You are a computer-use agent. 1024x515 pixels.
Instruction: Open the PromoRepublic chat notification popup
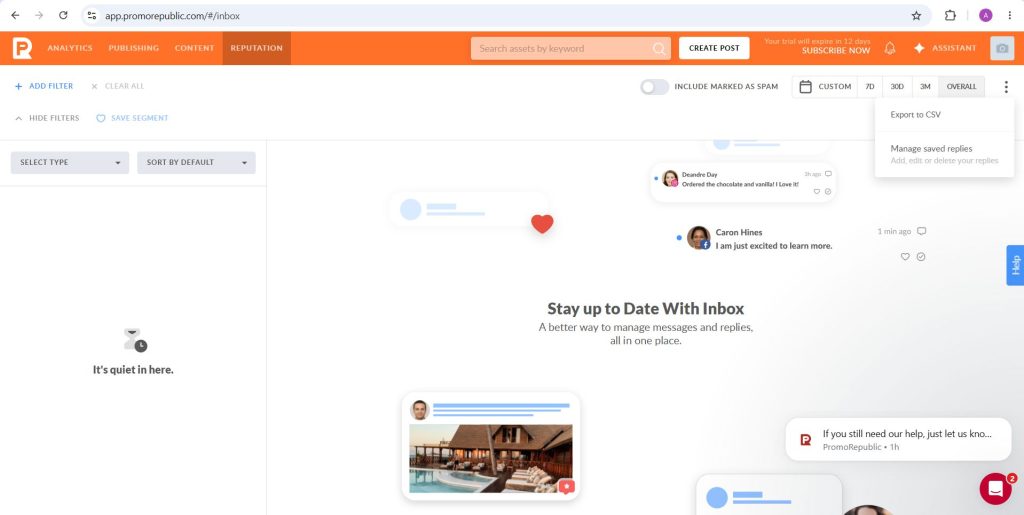898,439
